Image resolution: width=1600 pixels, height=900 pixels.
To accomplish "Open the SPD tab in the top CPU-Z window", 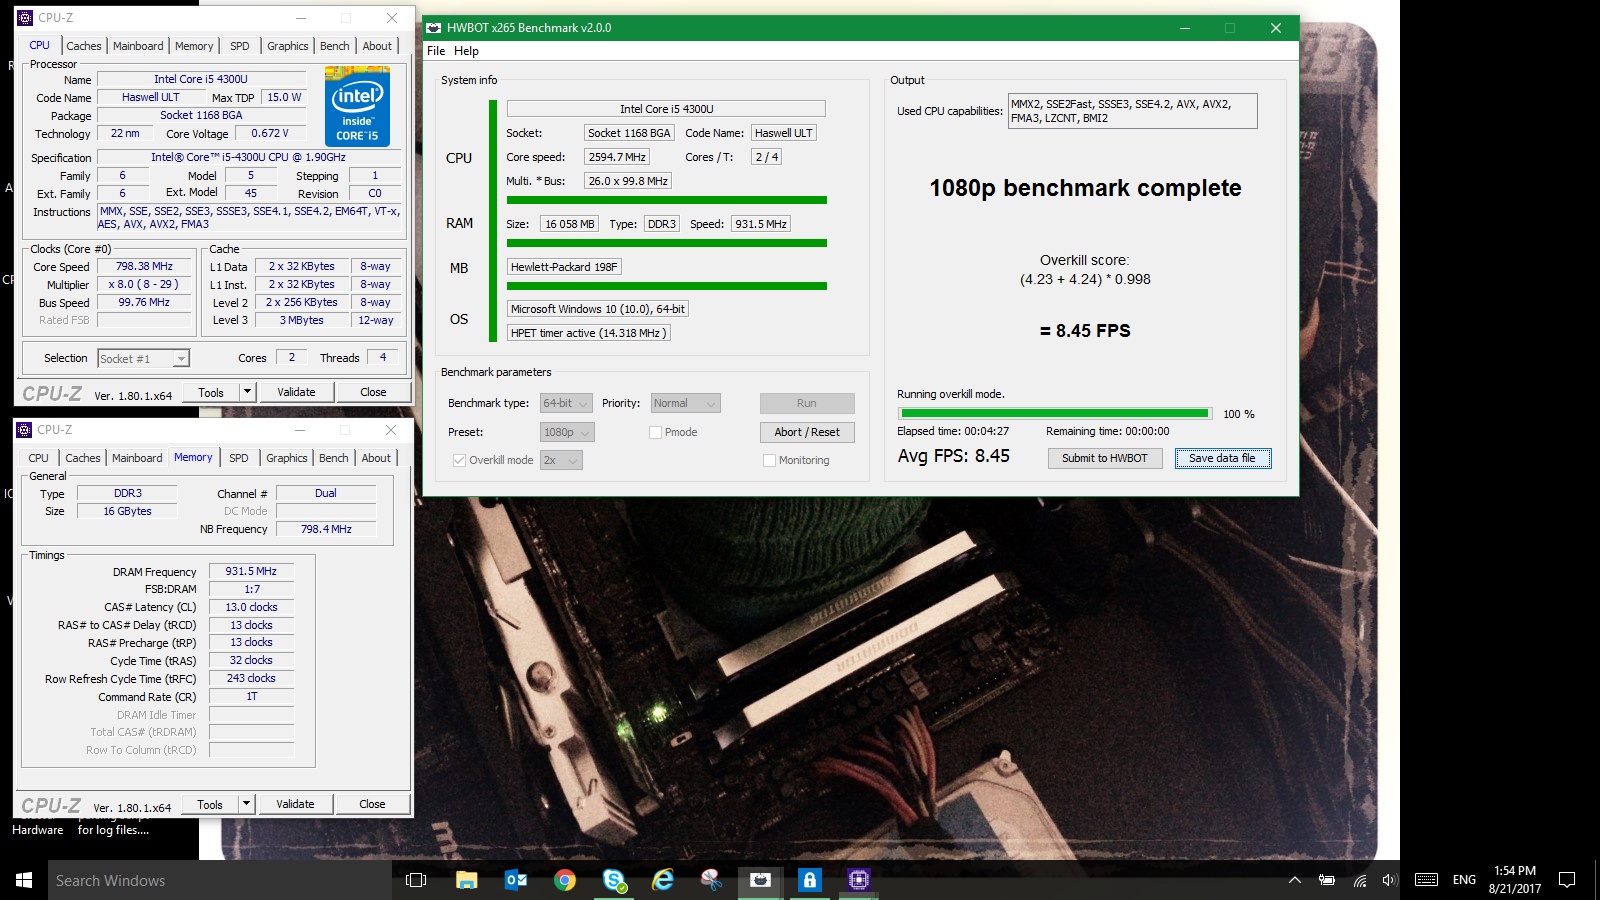I will (x=240, y=46).
